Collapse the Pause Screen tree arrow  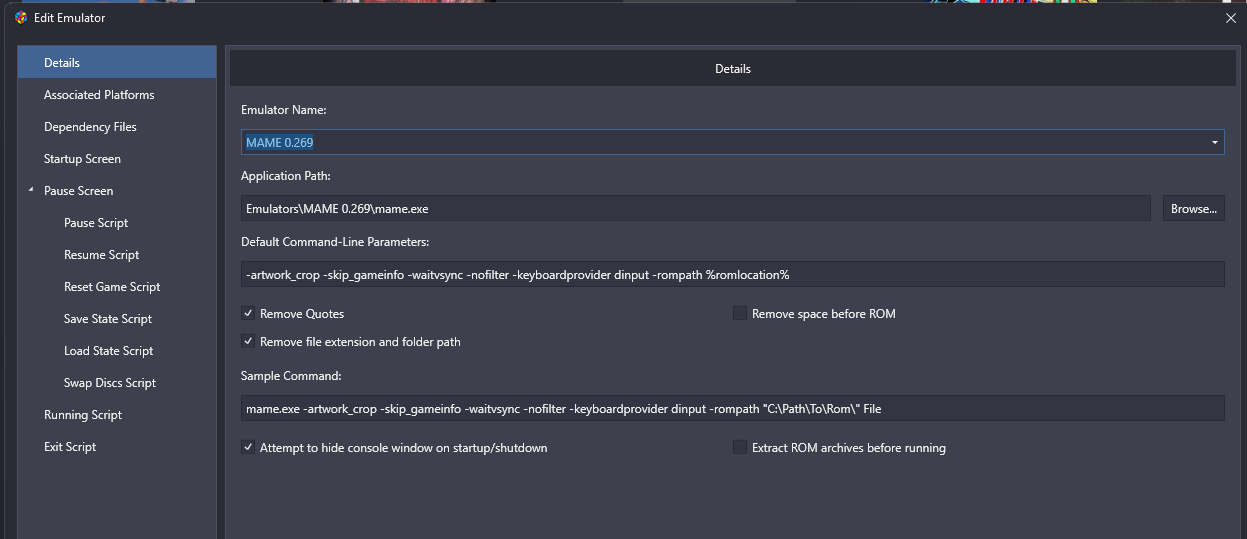(31, 190)
